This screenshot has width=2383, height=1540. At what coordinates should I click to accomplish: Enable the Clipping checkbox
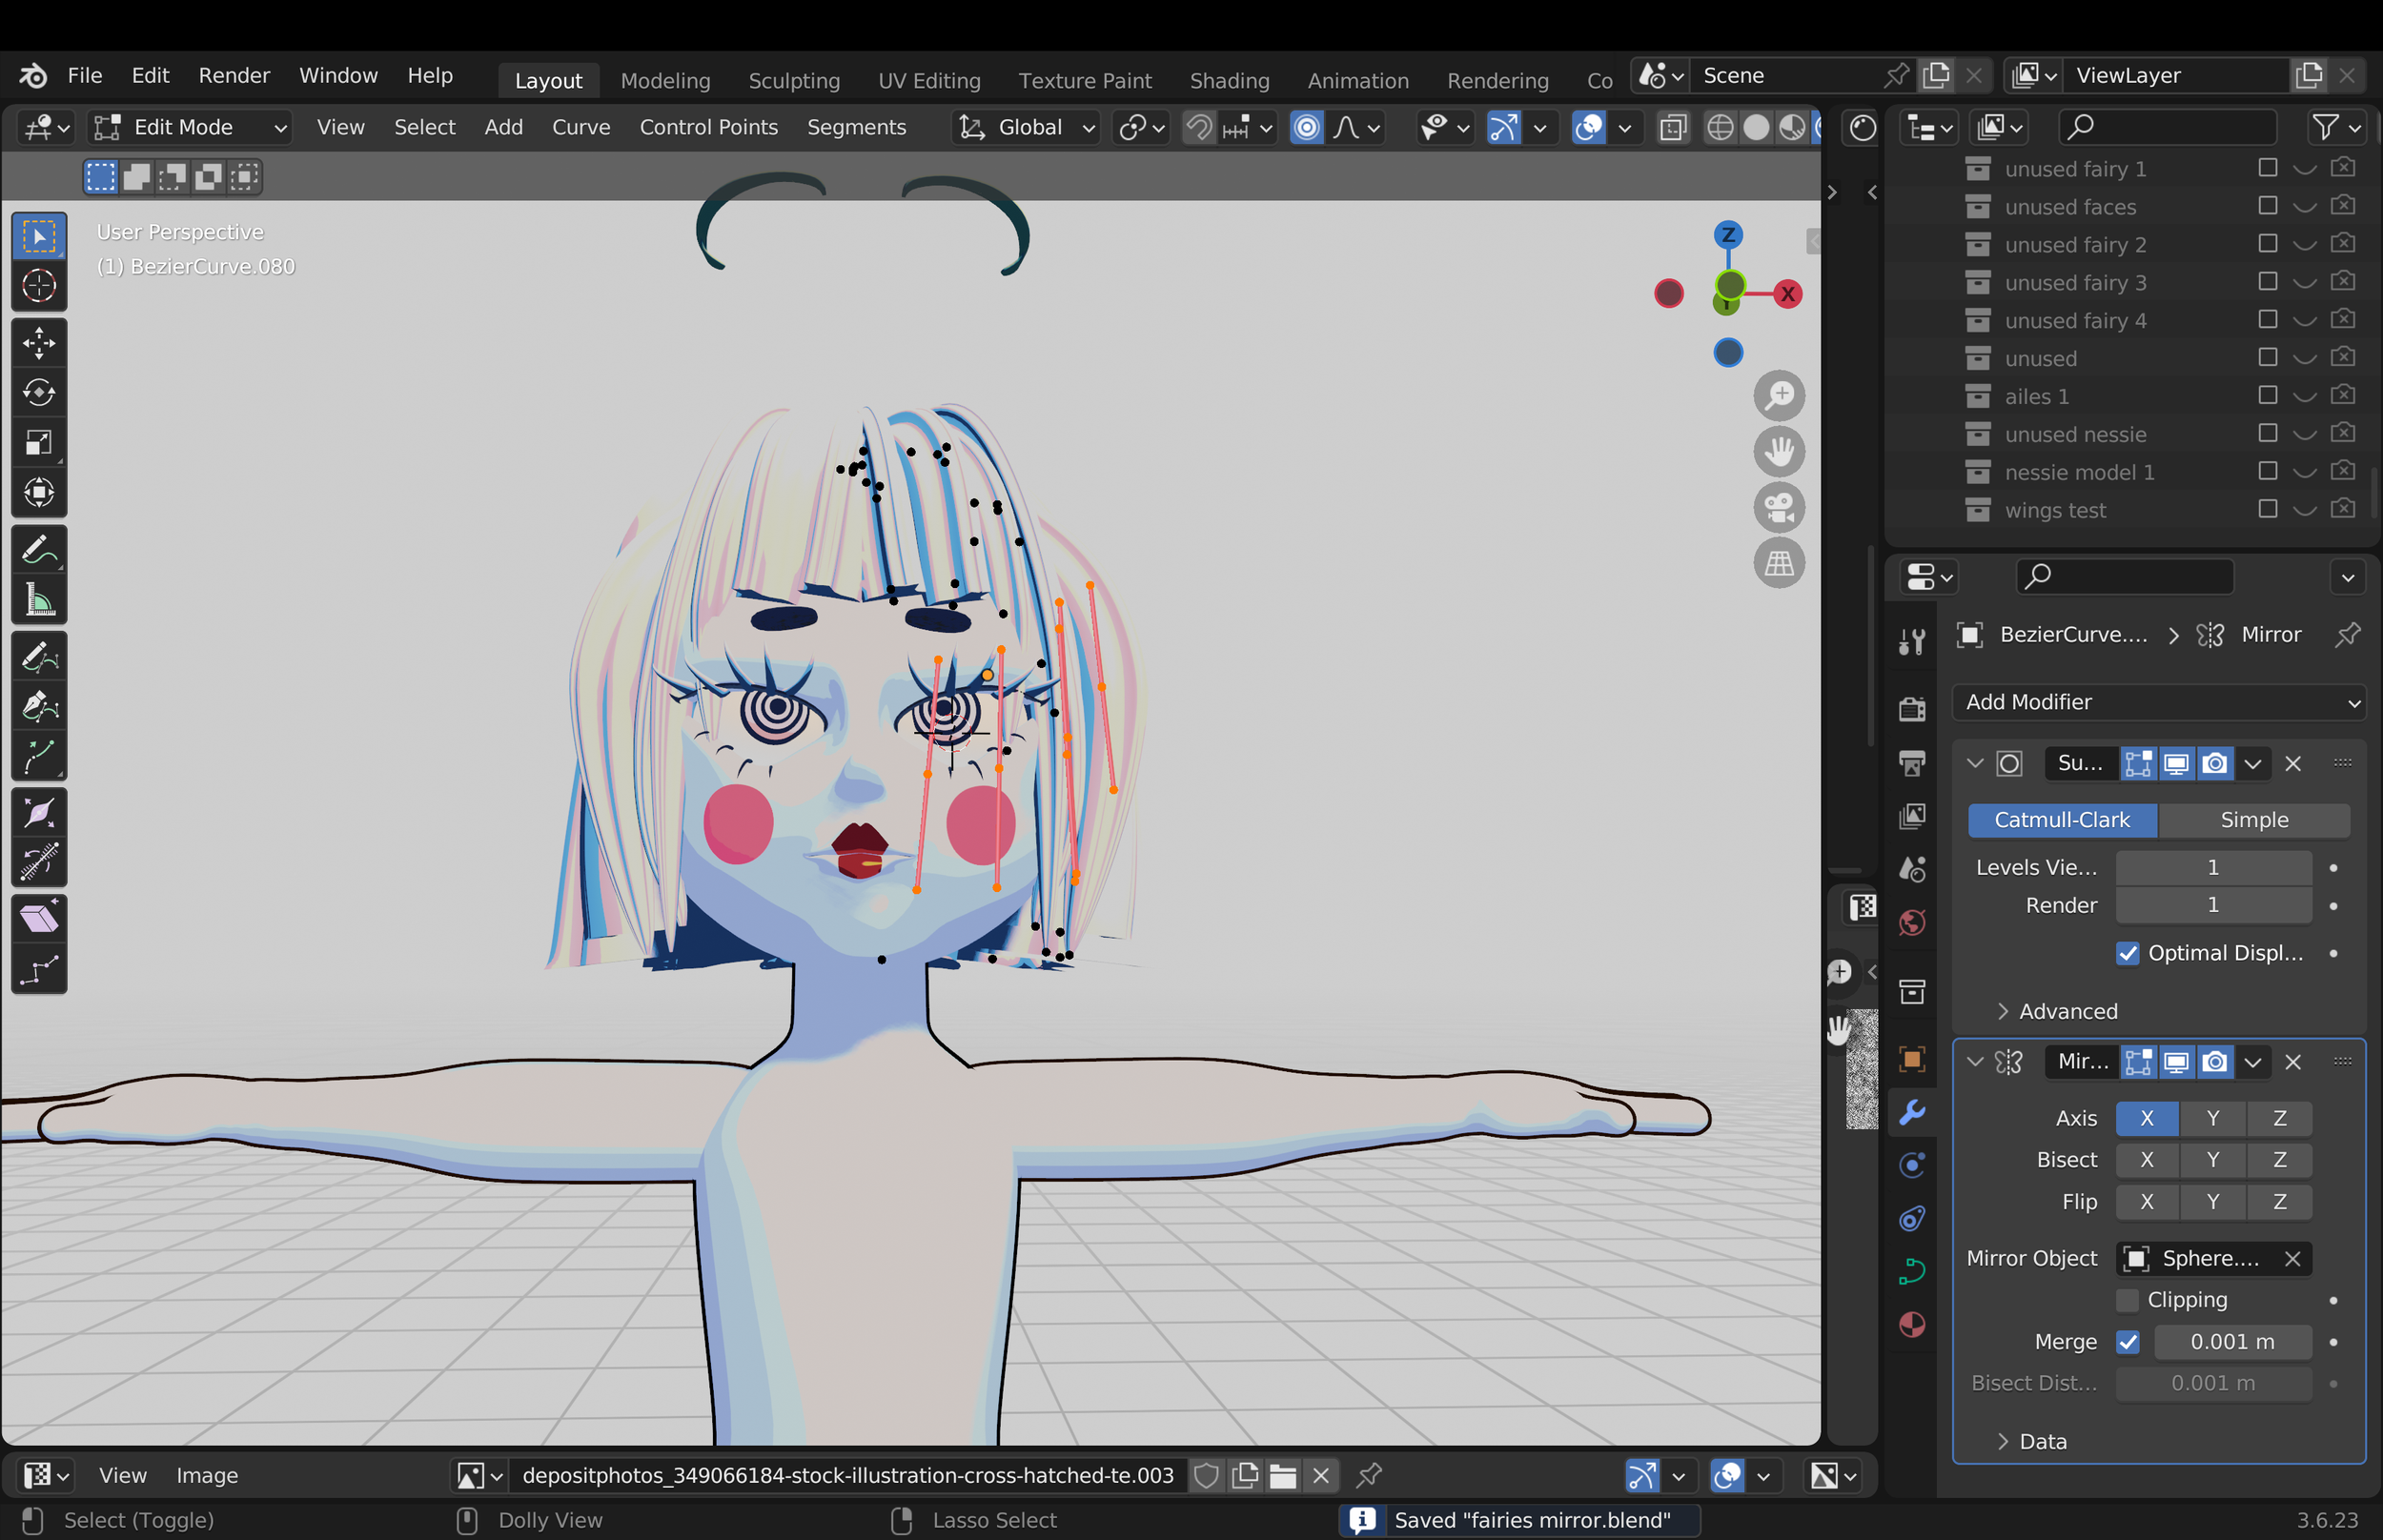[x=2127, y=1300]
